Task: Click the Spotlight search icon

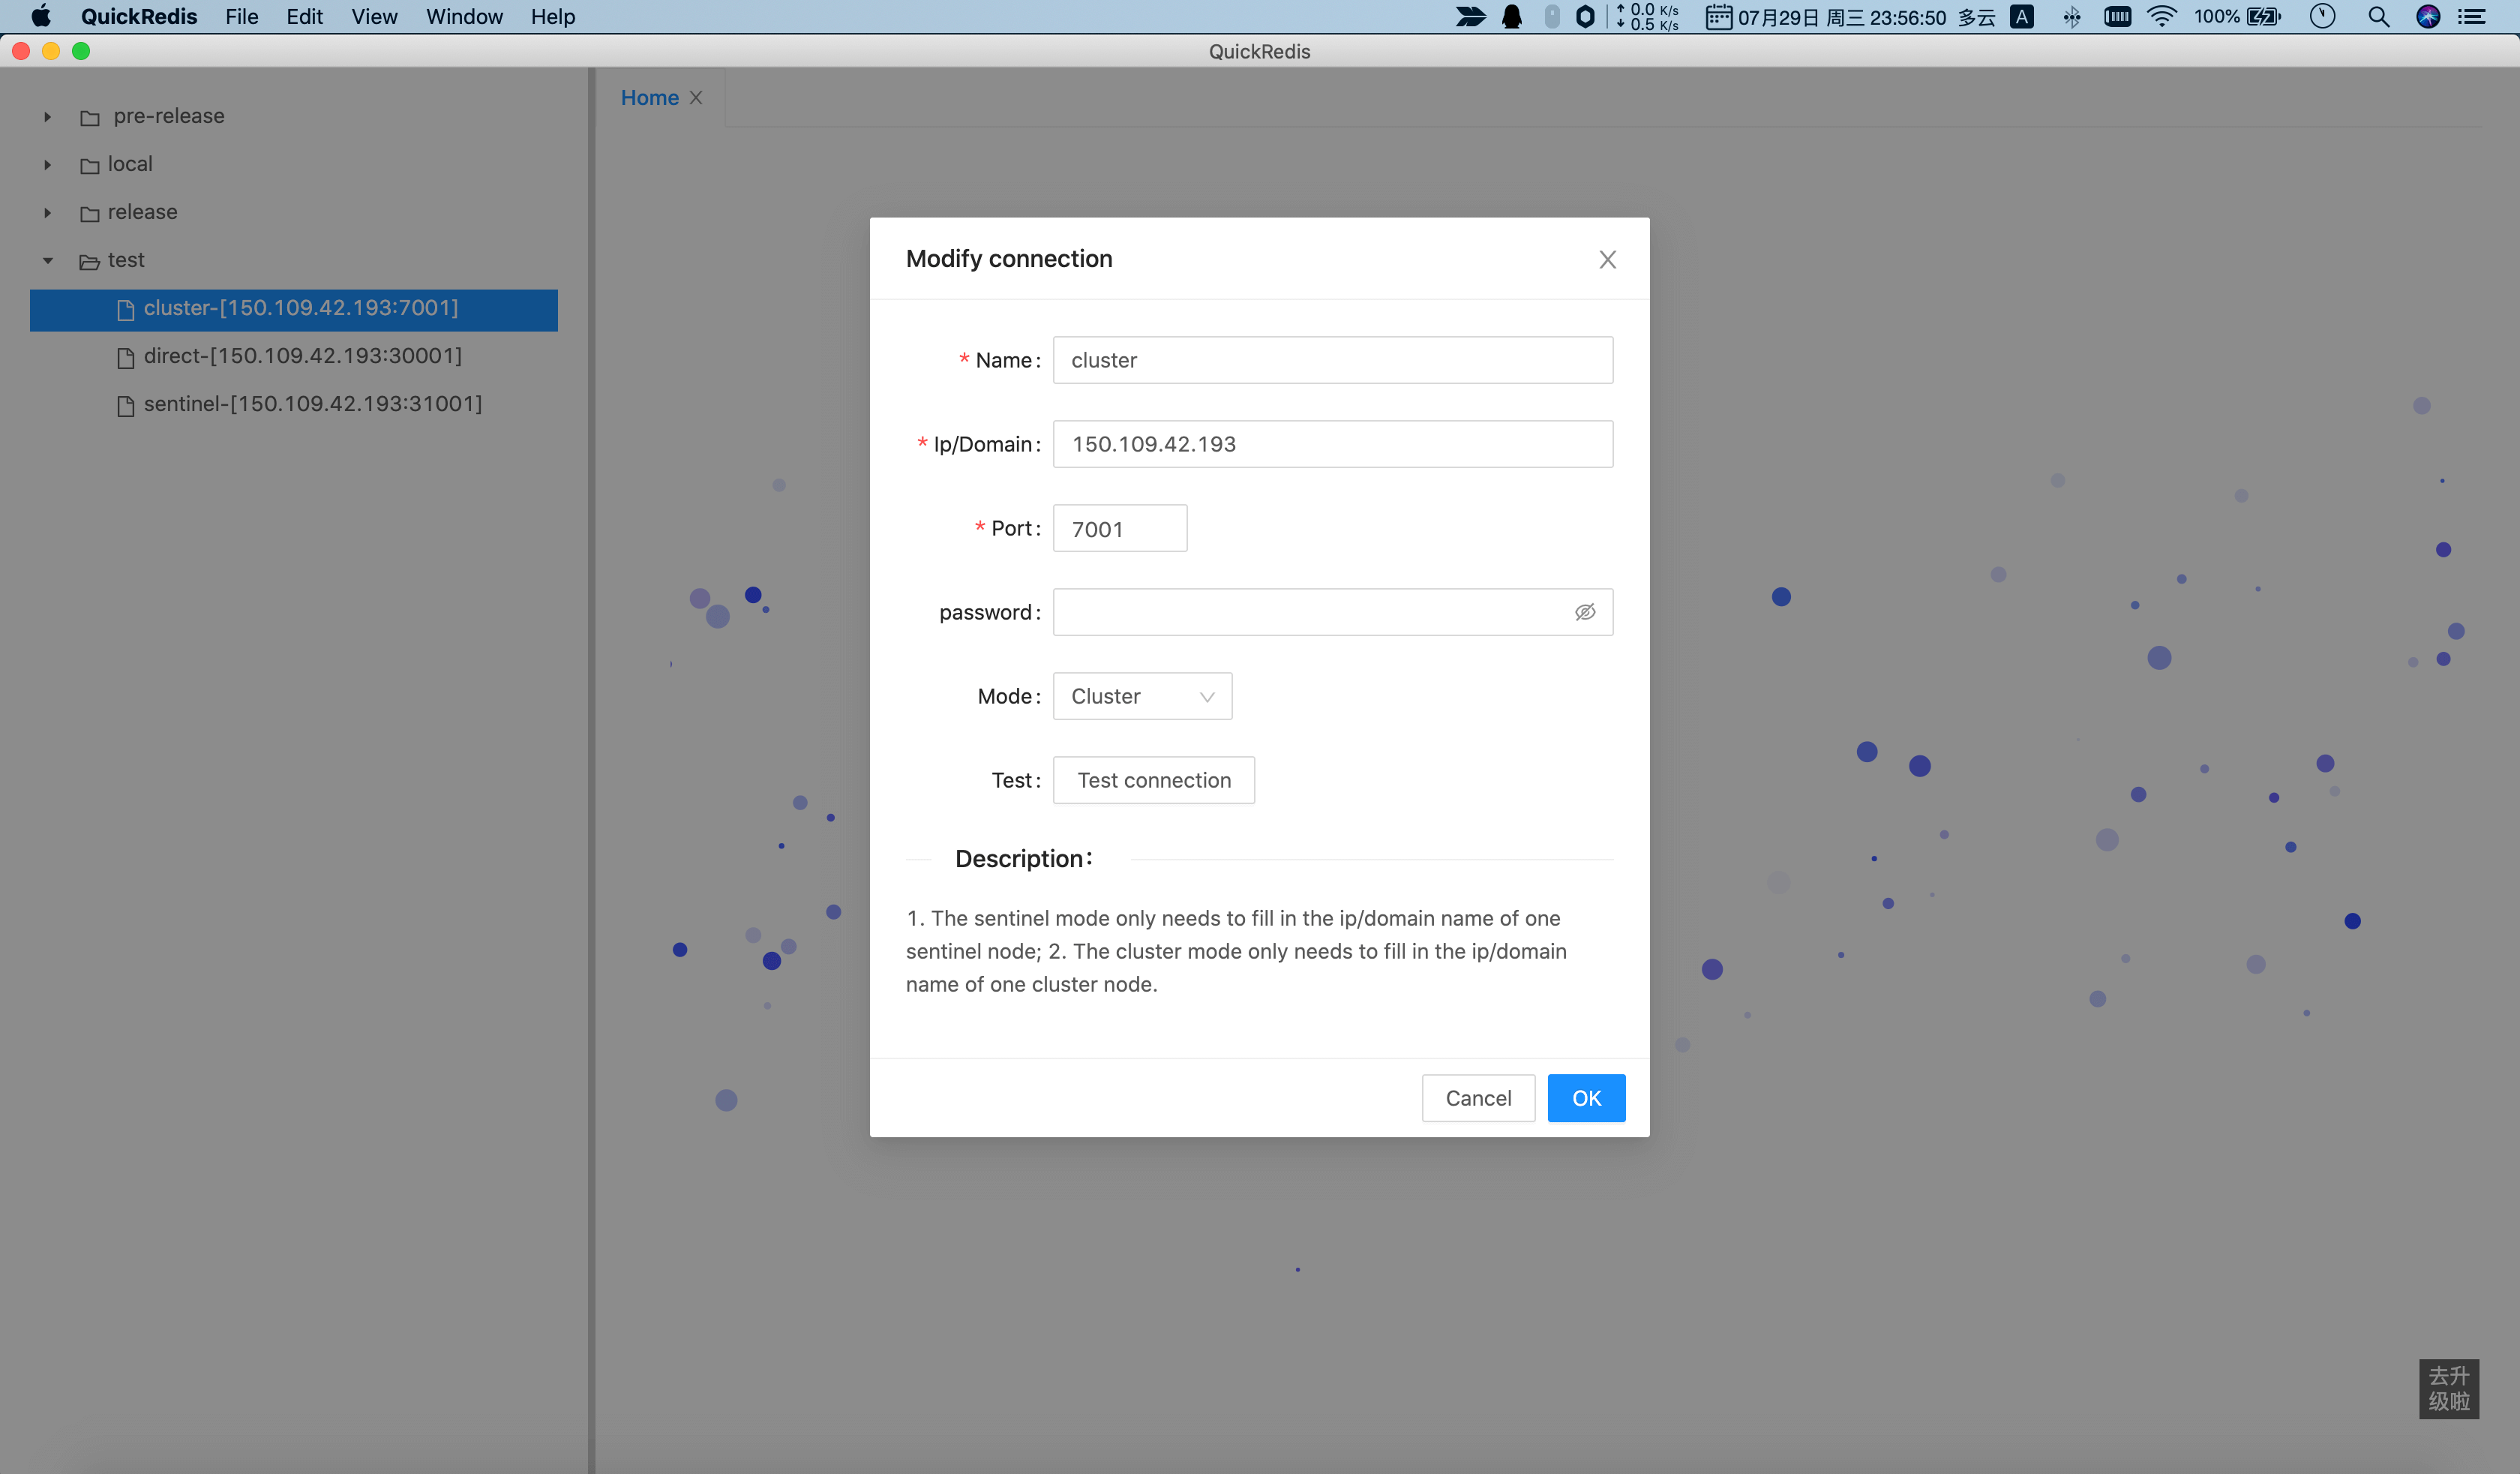Action: click(x=2379, y=17)
